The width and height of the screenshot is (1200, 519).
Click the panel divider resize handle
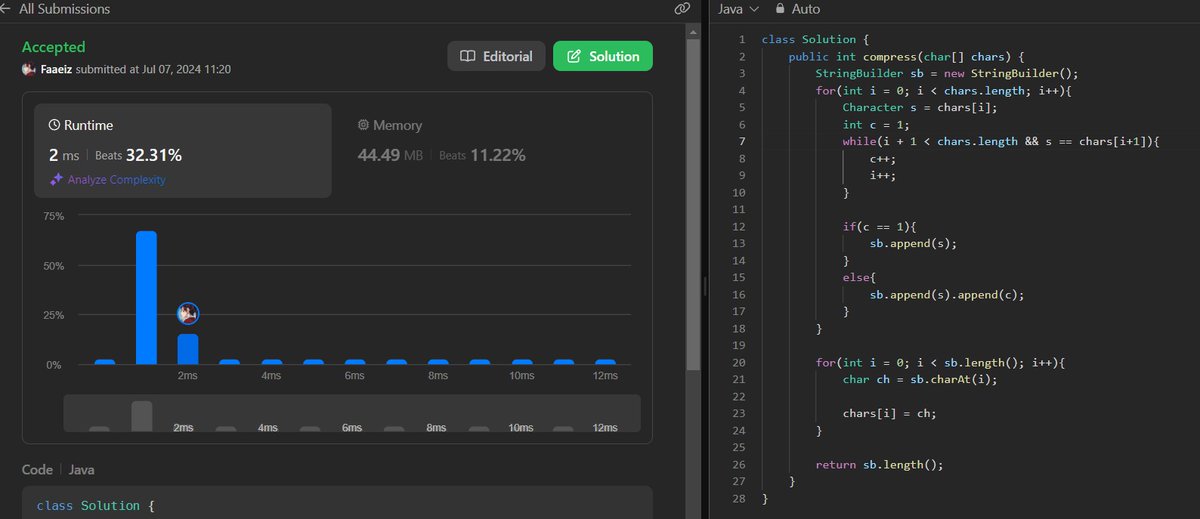pos(705,286)
